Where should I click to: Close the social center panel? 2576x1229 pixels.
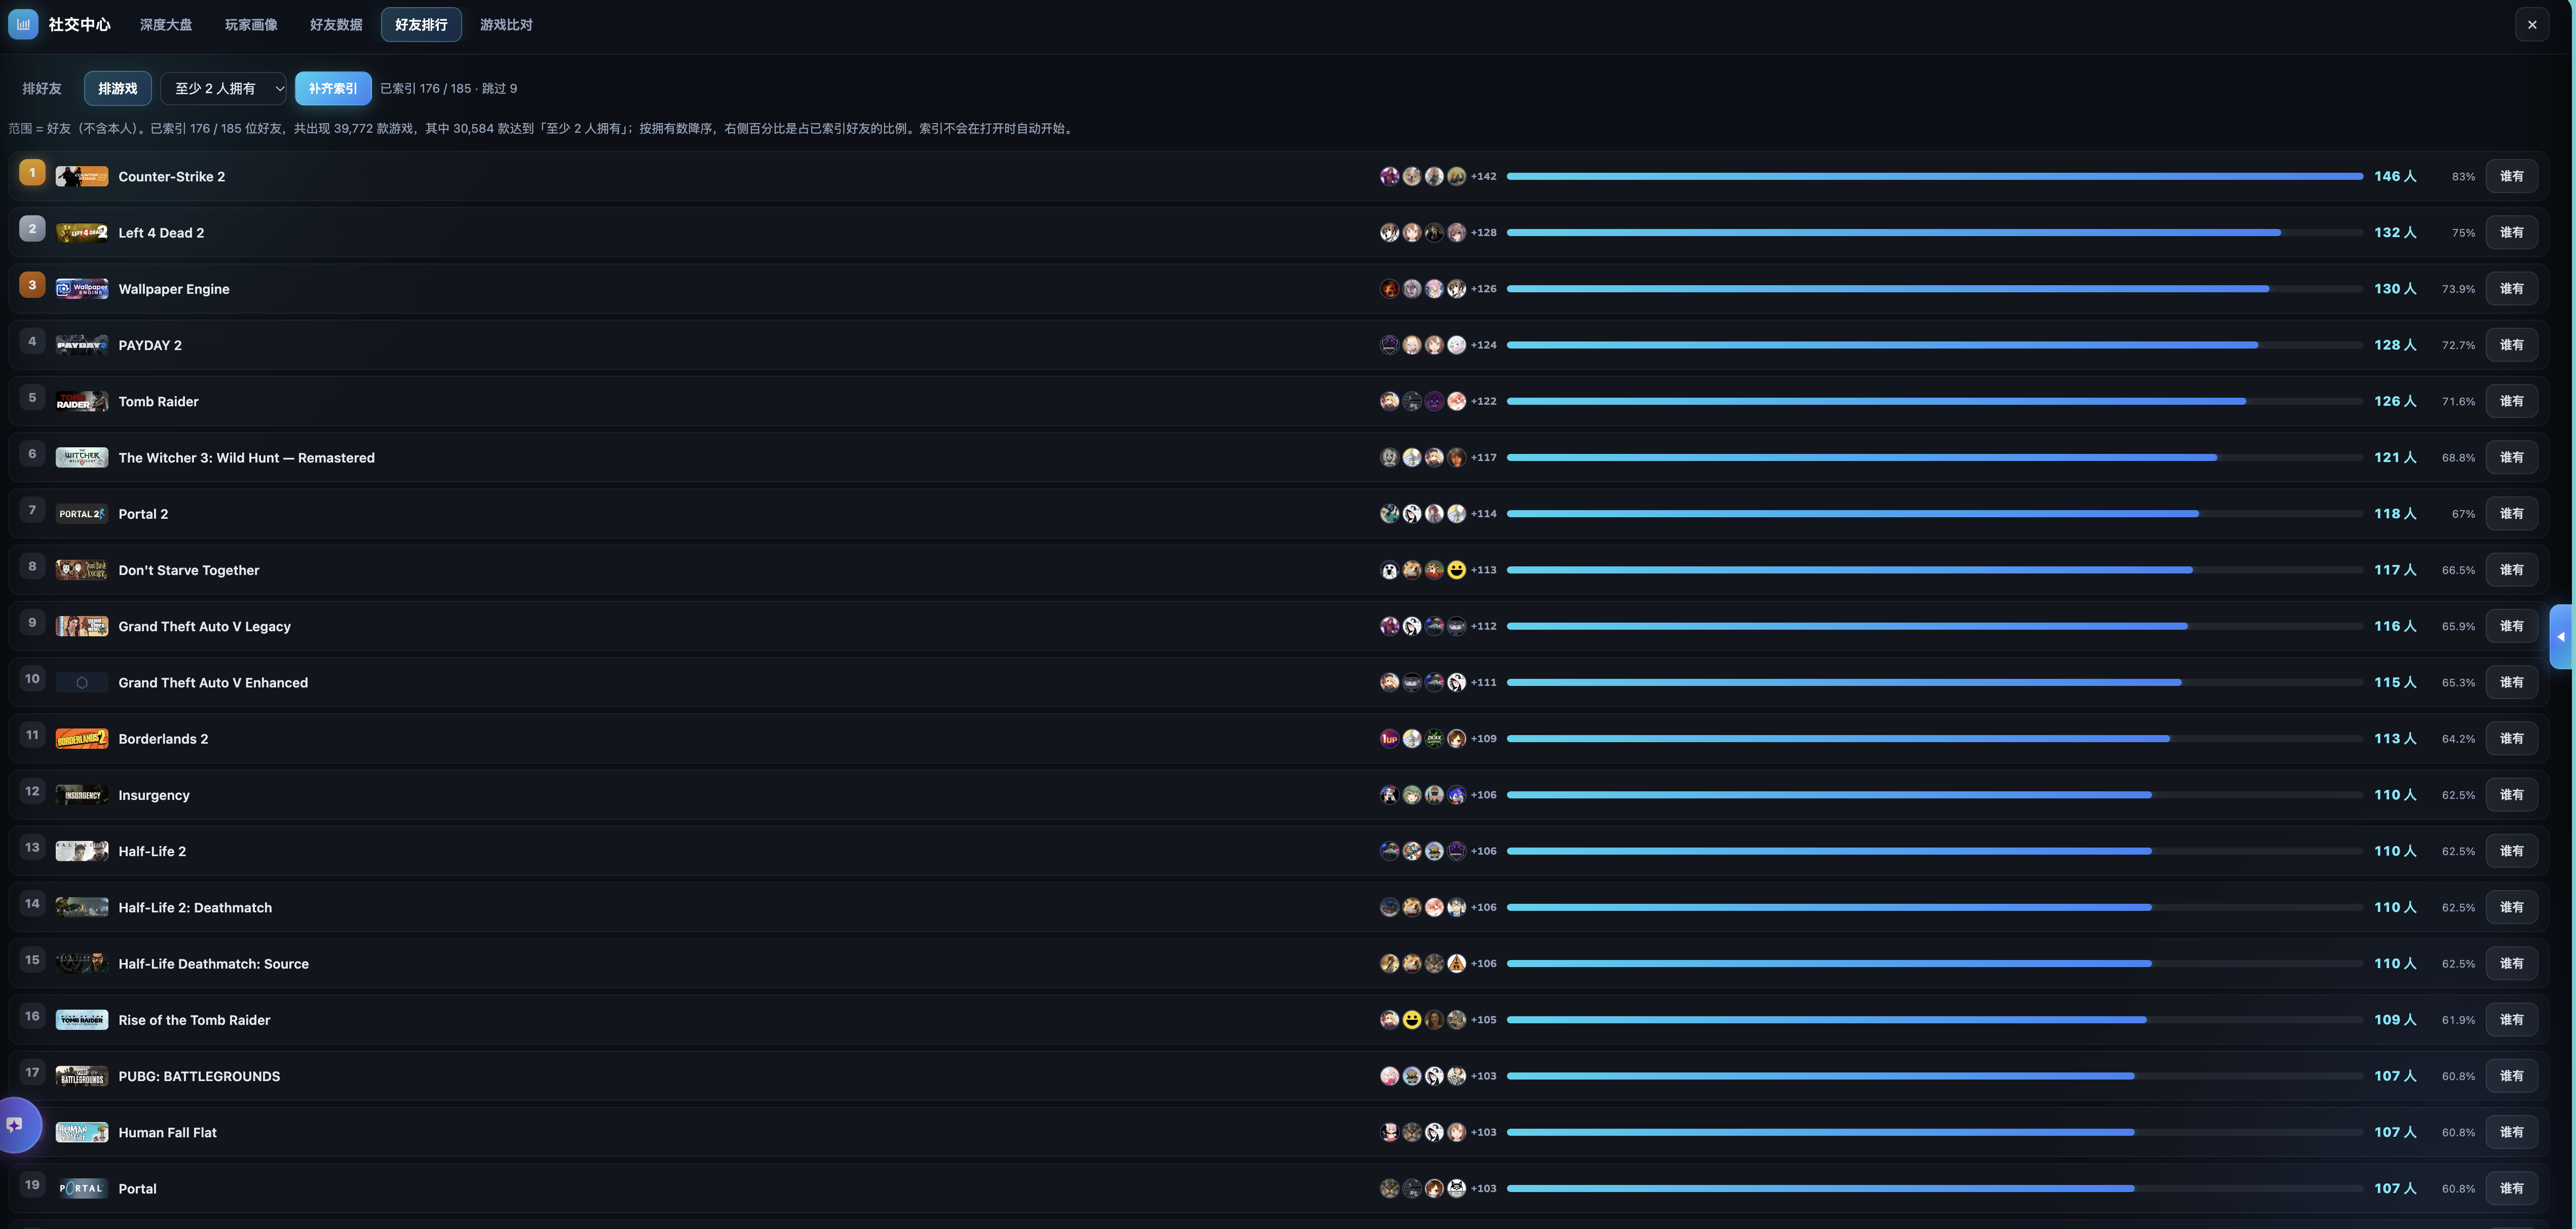click(2532, 24)
